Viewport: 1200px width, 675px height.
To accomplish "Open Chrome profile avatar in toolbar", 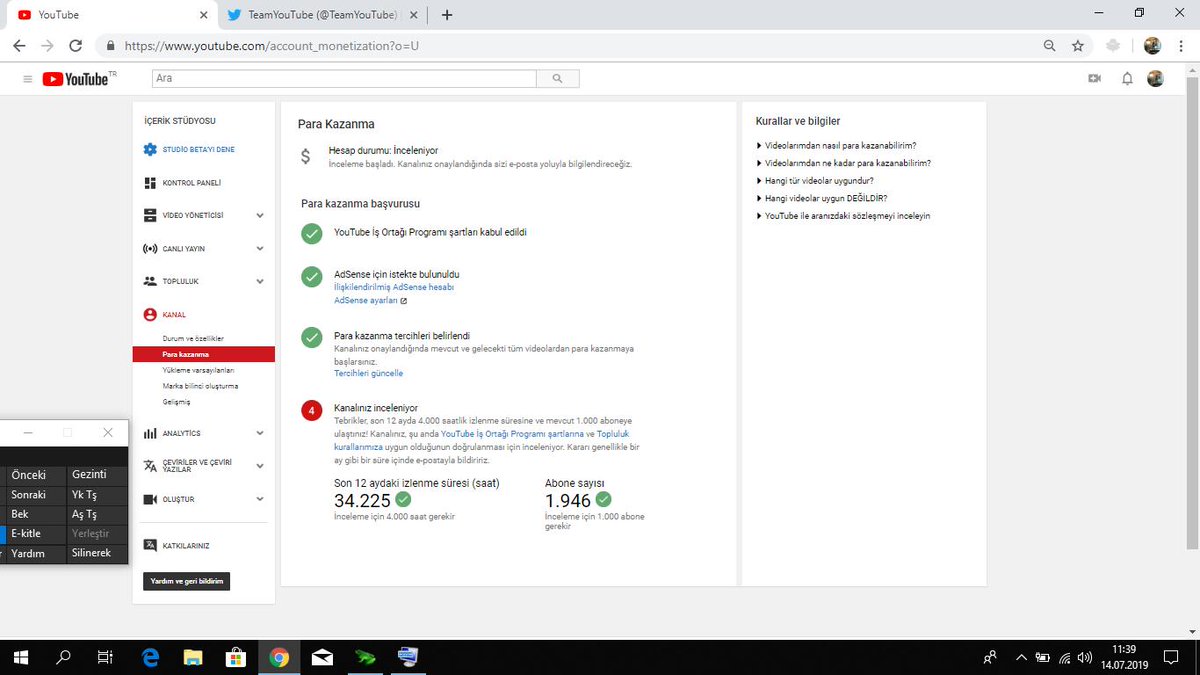I will tap(1152, 46).
